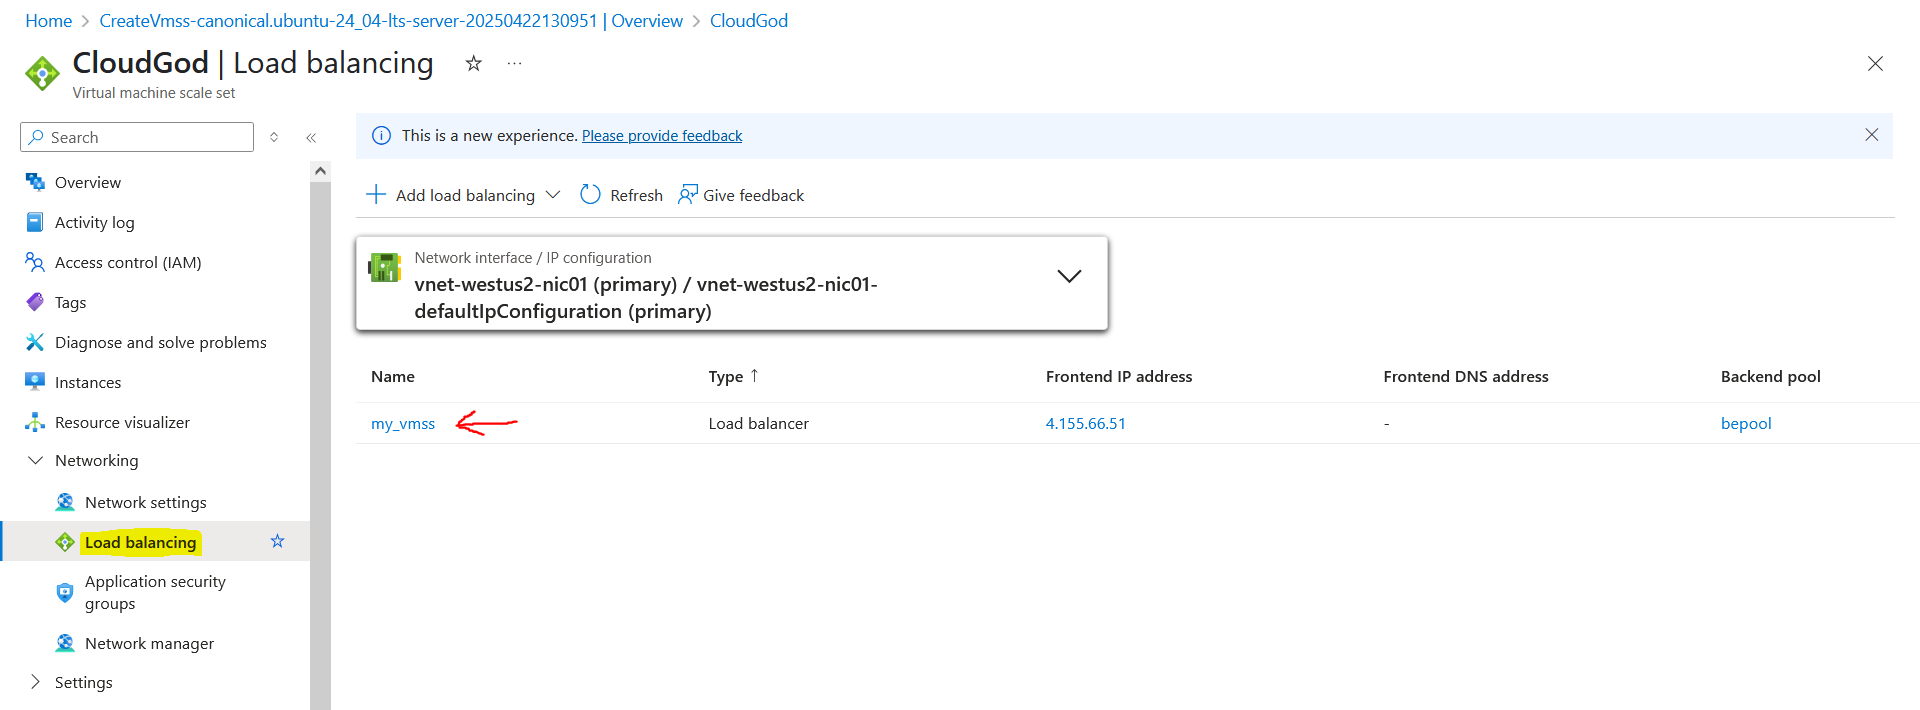Collapse the Networking section chevron
1920x710 pixels.
pyautogui.click(x=36, y=460)
